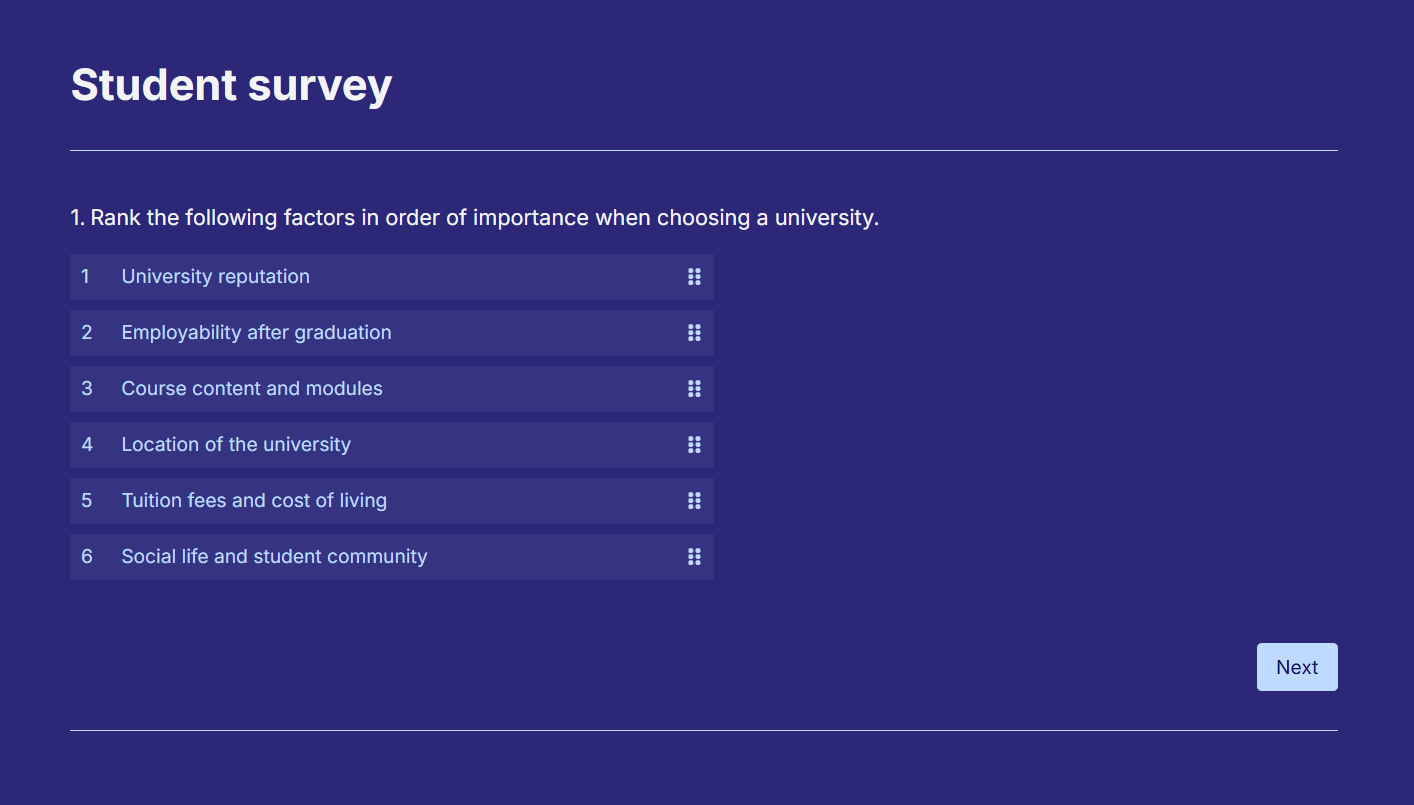Click rank number 6 in the list
Image resolution: width=1414 pixels, height=805 pixels.
pos(87,557)
